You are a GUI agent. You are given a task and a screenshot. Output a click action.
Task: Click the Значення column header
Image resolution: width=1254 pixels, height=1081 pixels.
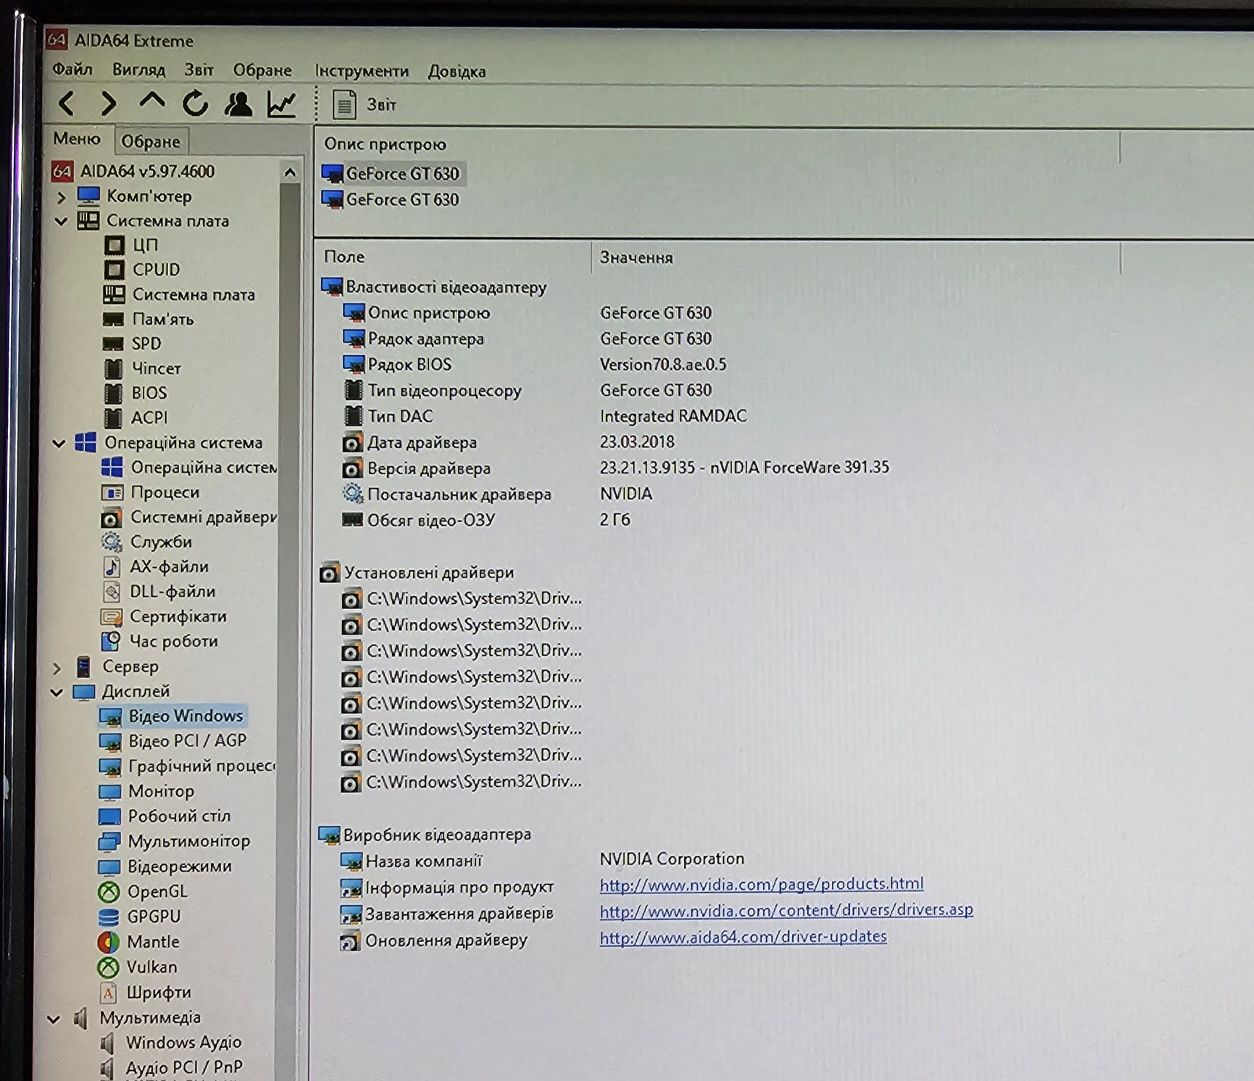click(x=636, y=258)
